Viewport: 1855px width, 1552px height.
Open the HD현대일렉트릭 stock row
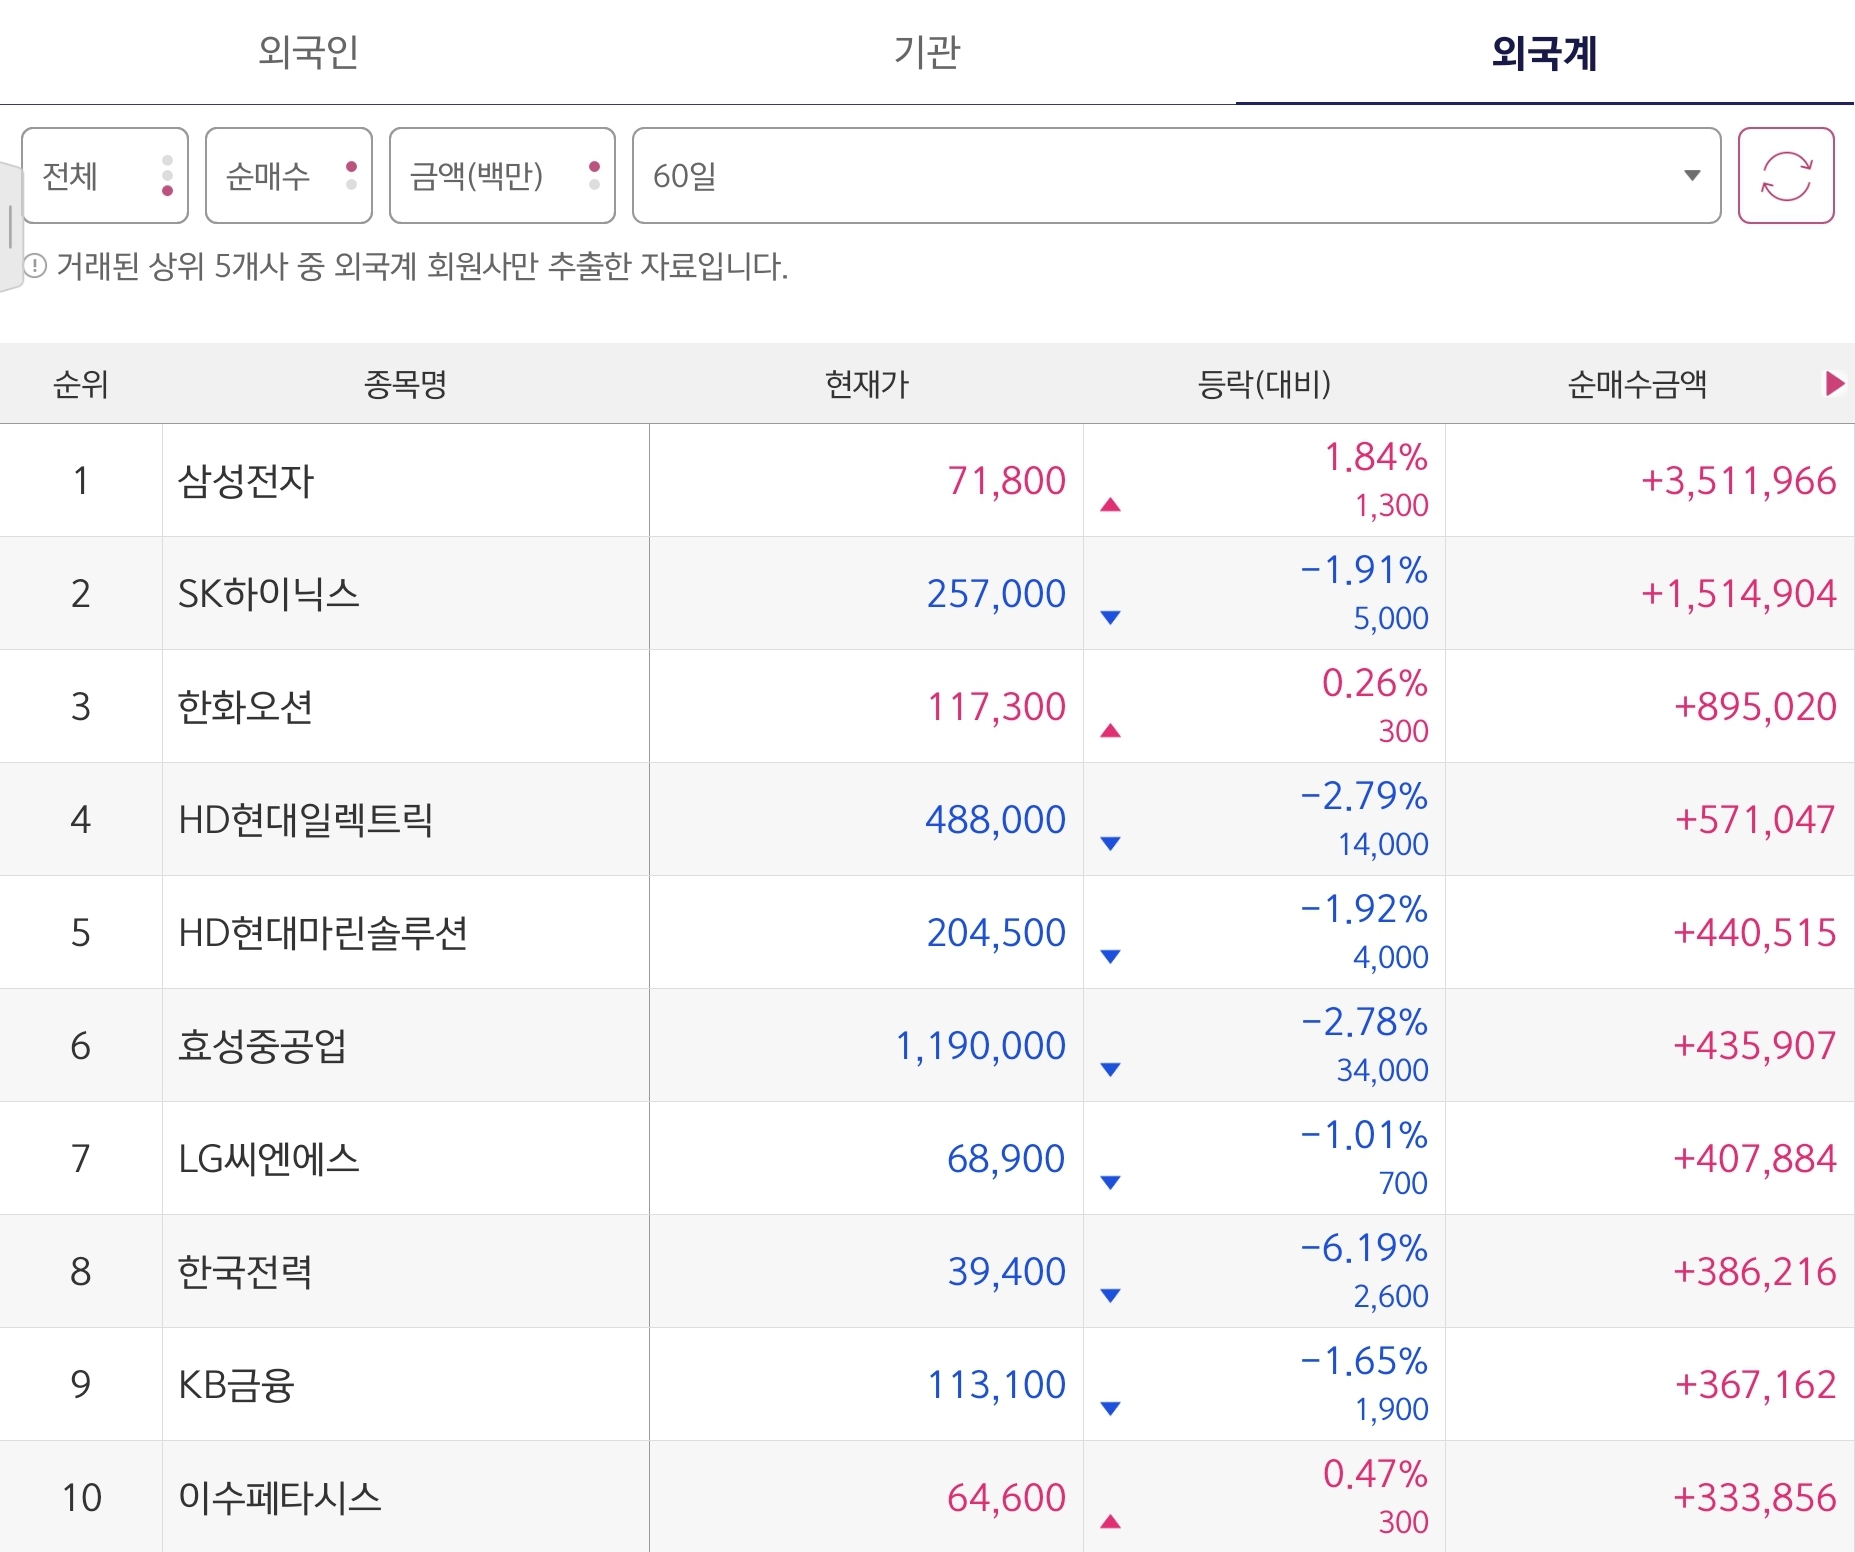click(927, 819)
